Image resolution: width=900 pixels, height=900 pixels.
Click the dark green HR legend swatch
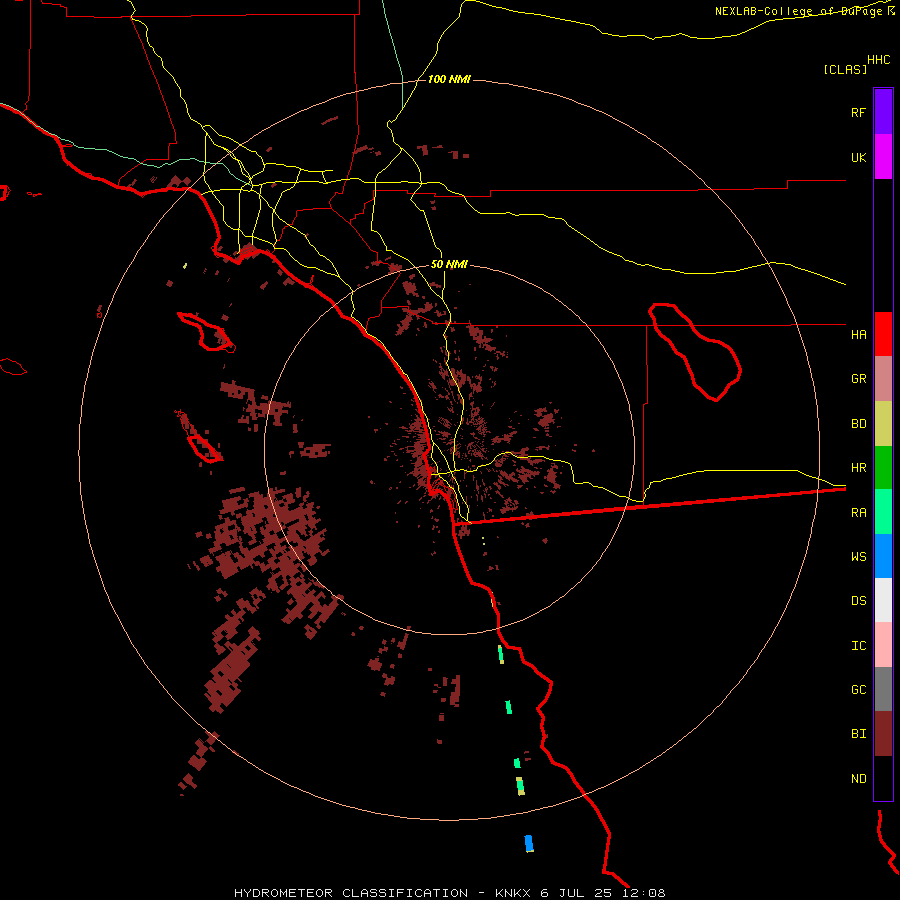coord(883,468)
